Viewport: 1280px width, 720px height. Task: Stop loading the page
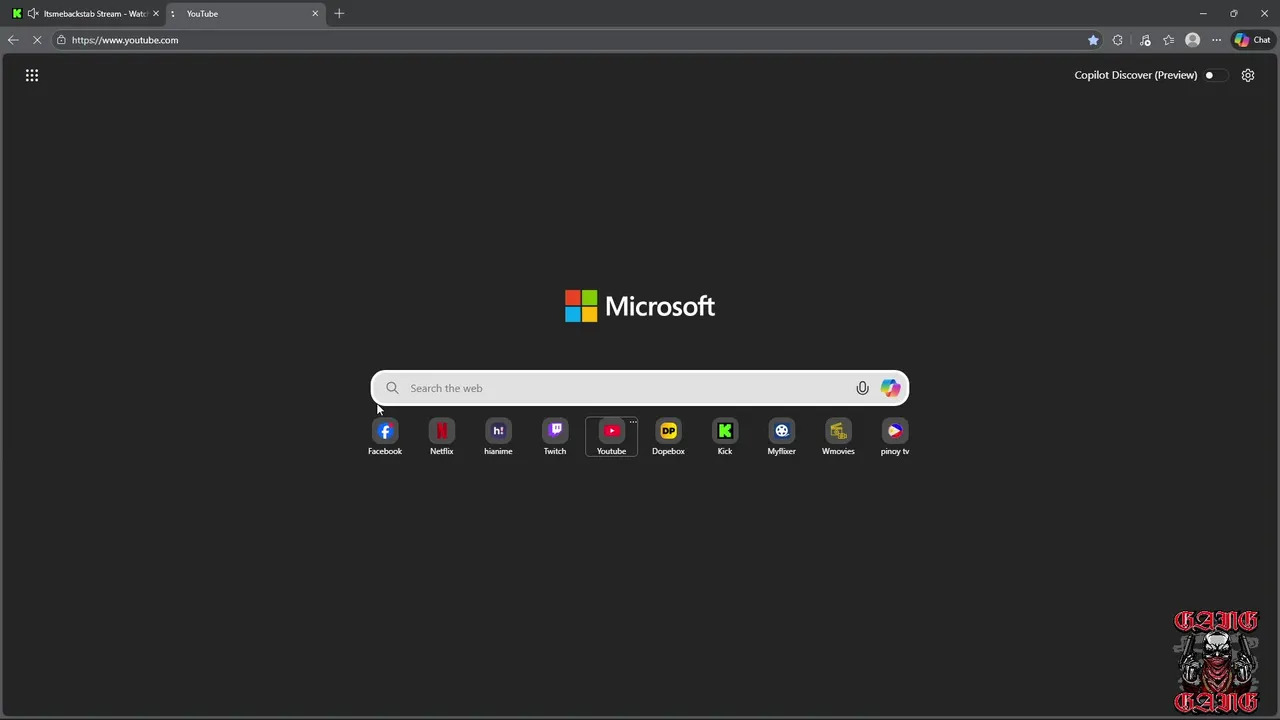(x=37, y=40)
